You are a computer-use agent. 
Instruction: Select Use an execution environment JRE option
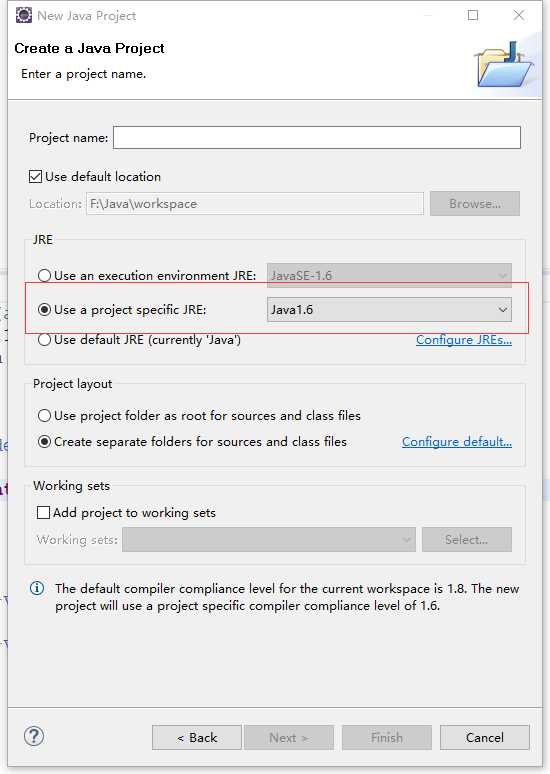point(44,275)
